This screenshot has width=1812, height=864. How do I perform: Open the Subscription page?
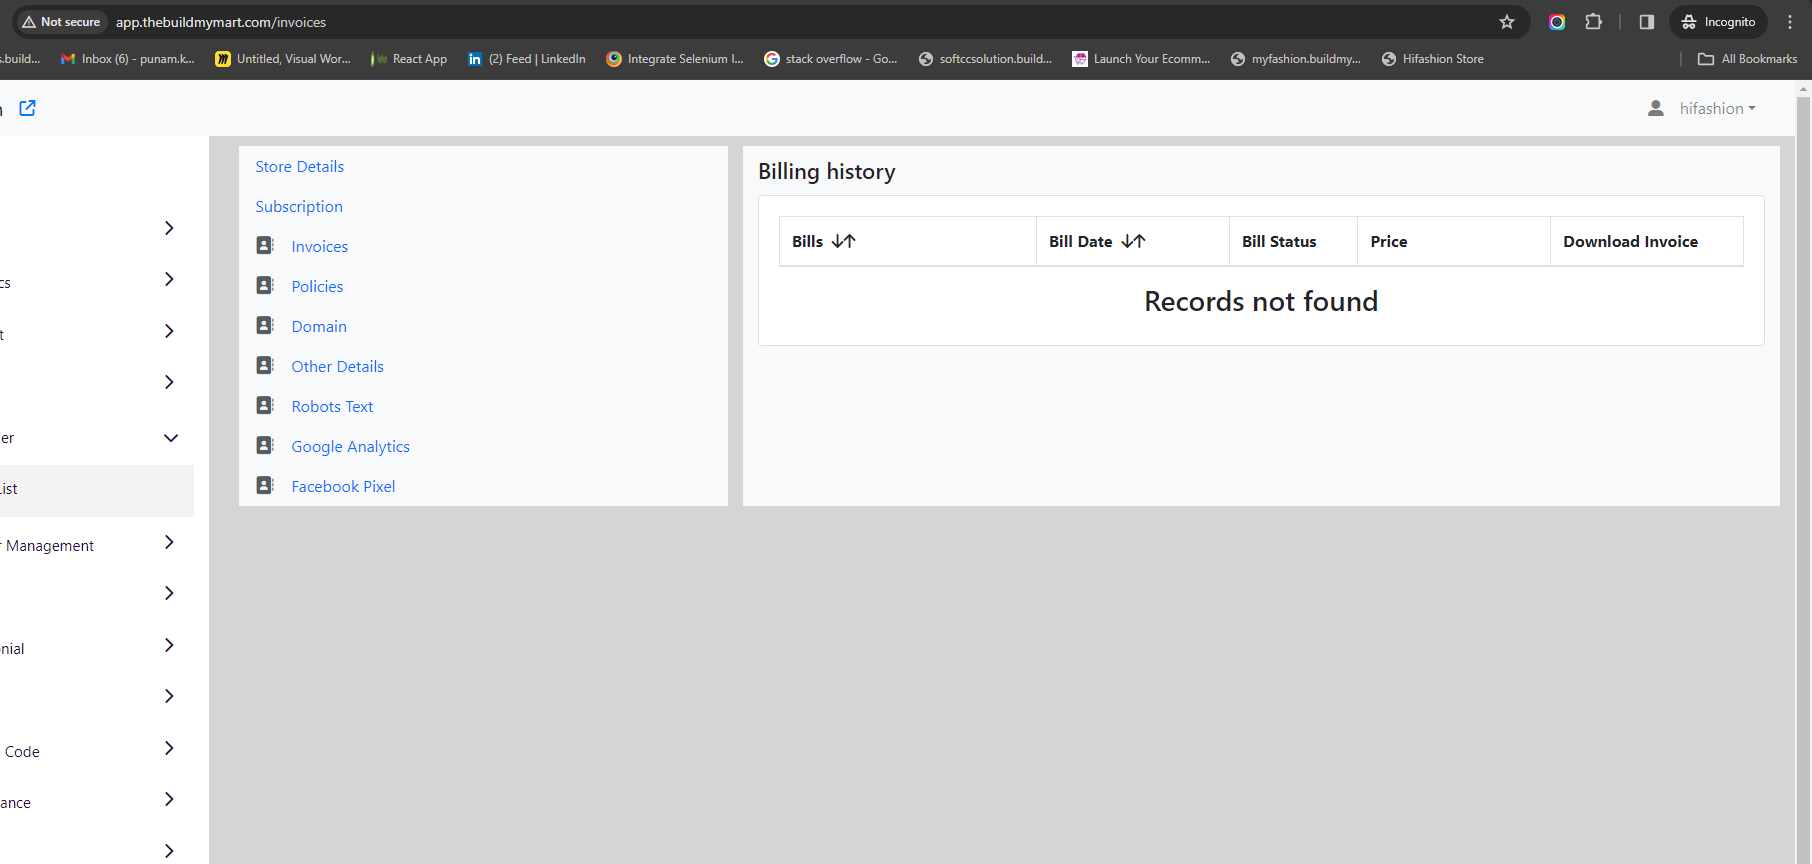click(299, 206)
